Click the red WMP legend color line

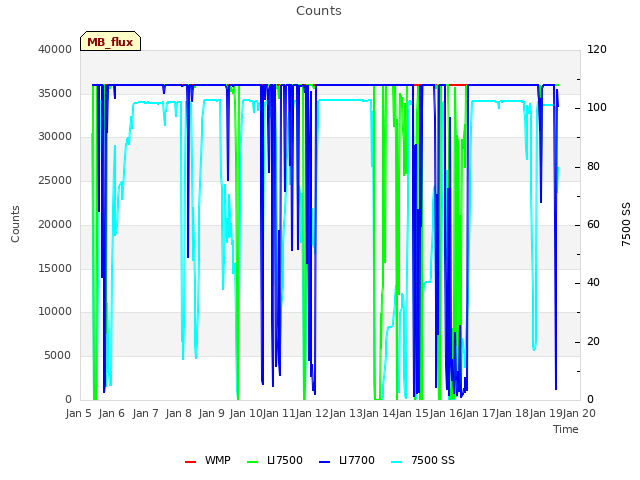(x=190, y=462)
